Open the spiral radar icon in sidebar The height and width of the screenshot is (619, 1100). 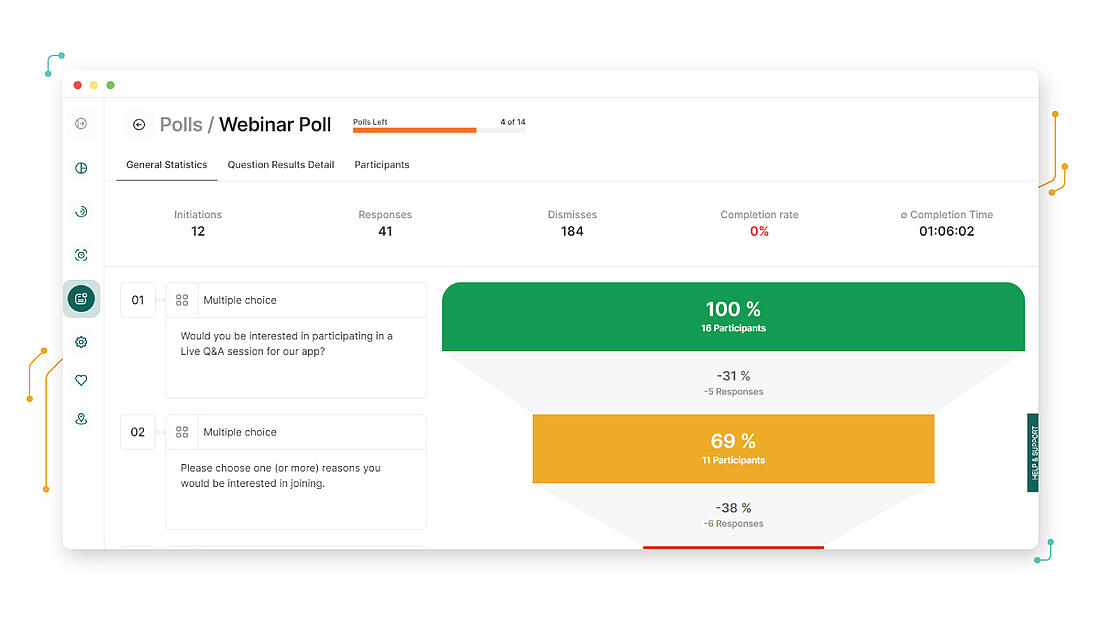[x=81, y=211]
